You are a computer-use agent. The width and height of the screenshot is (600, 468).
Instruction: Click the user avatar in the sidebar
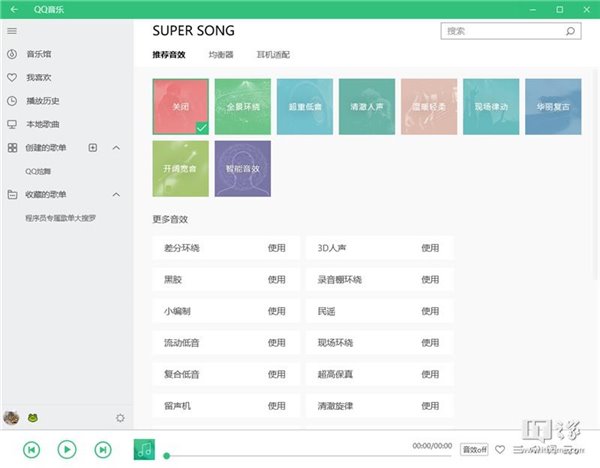(x=11, y=417)
